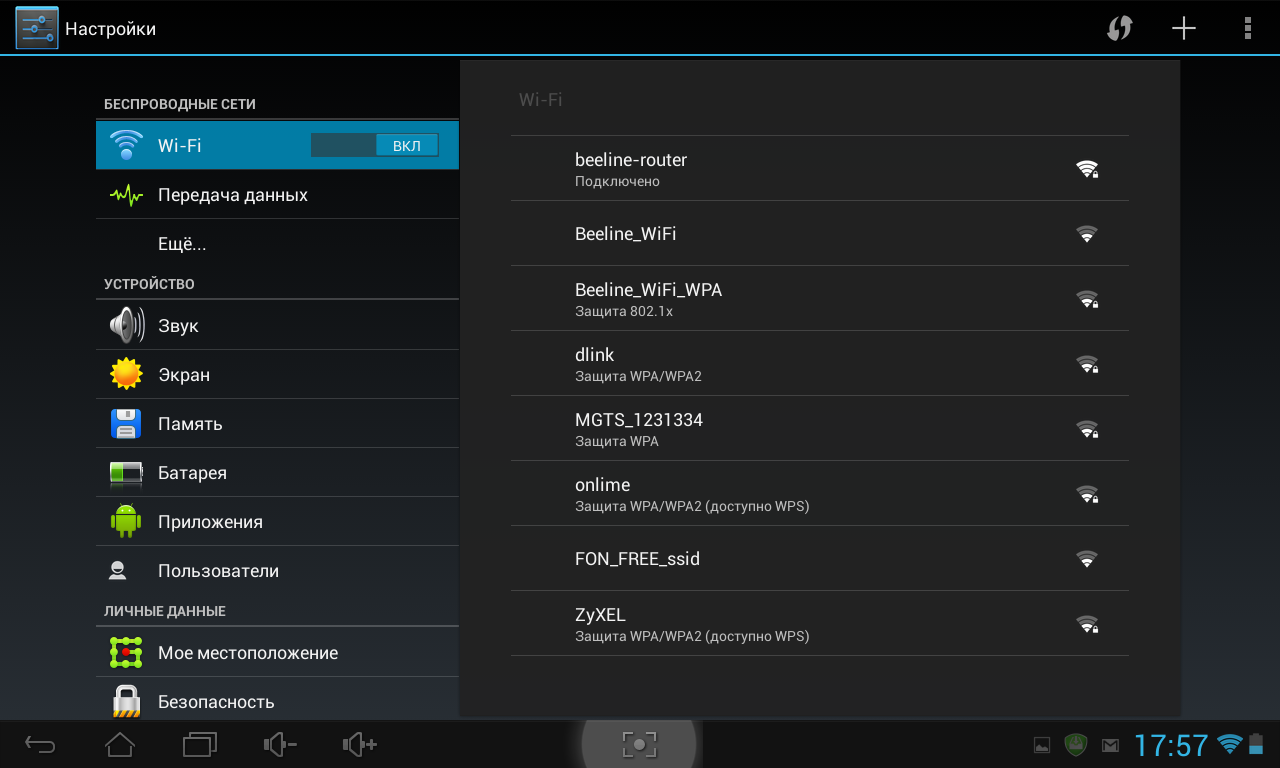Click secured signal icon for dlink
Screen dimensions: 1280x768
click(1087, 364)
